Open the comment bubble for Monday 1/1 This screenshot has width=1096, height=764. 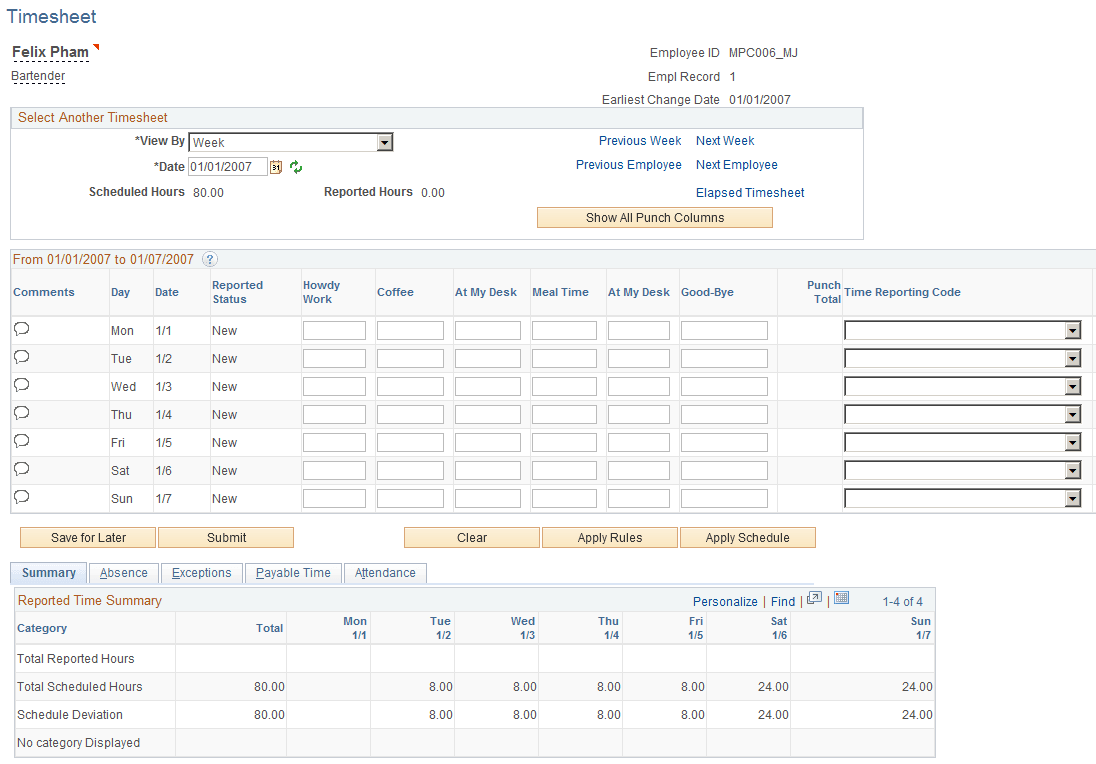tap(21, 328)
